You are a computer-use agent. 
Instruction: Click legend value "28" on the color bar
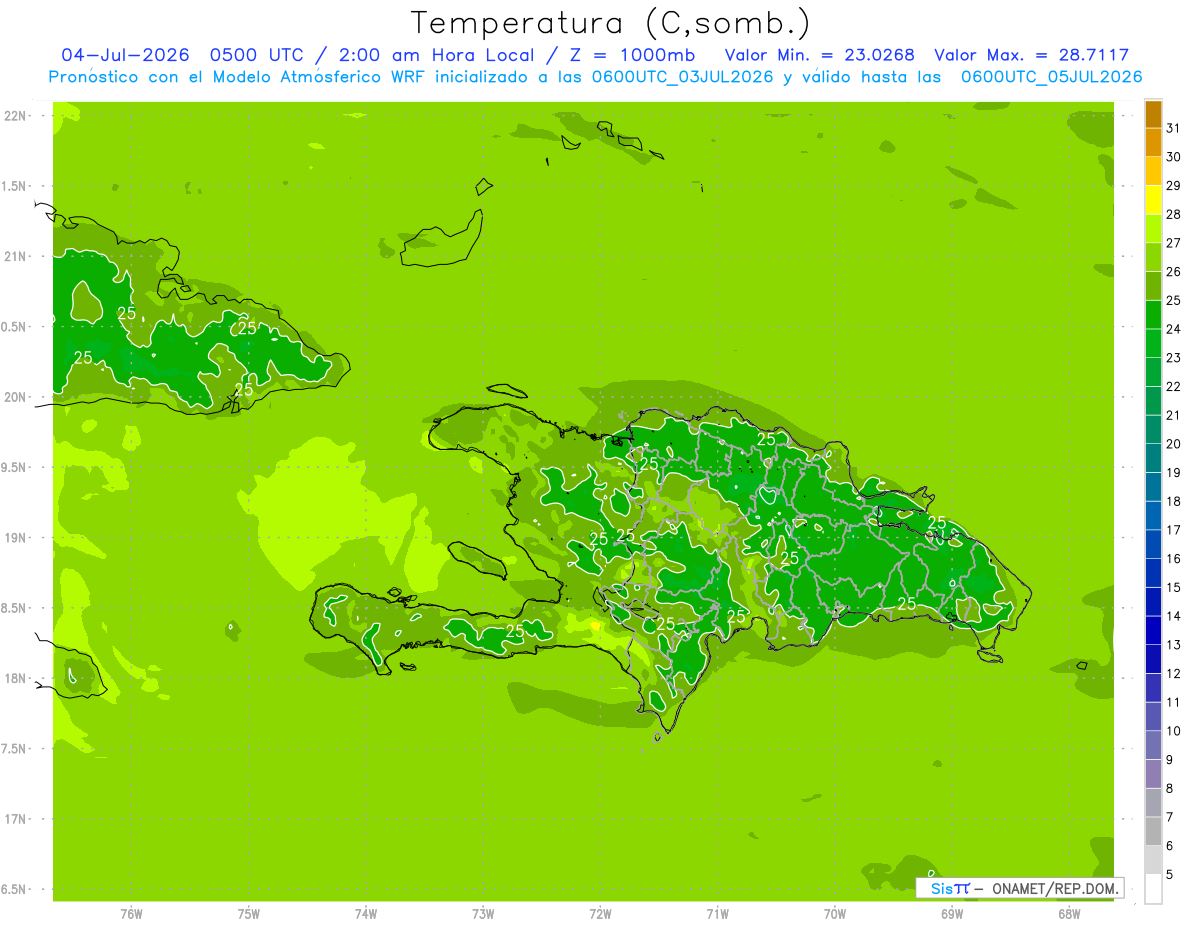coord(1174,214)
